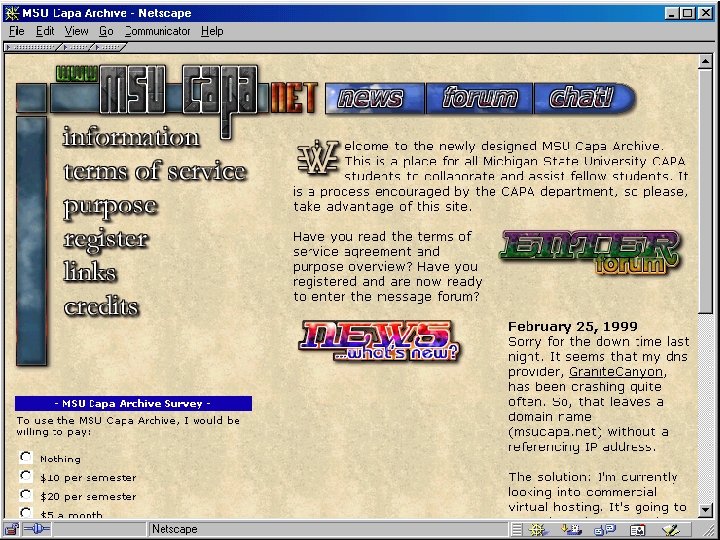Click the vertical scrollbar up arrow
The width and height of the screenshot is (720, 540).
705,62
